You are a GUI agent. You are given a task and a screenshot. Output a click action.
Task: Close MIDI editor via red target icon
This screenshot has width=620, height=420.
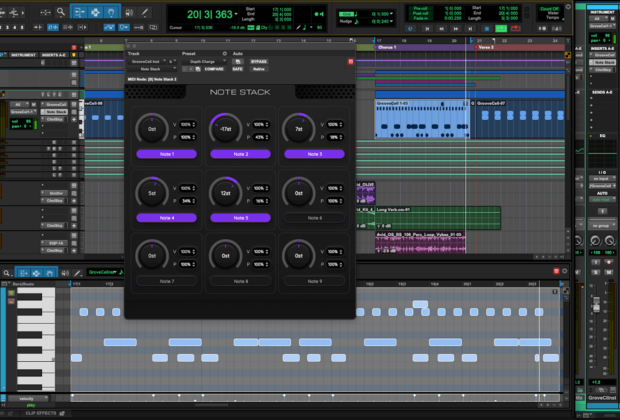pos(556,271)
